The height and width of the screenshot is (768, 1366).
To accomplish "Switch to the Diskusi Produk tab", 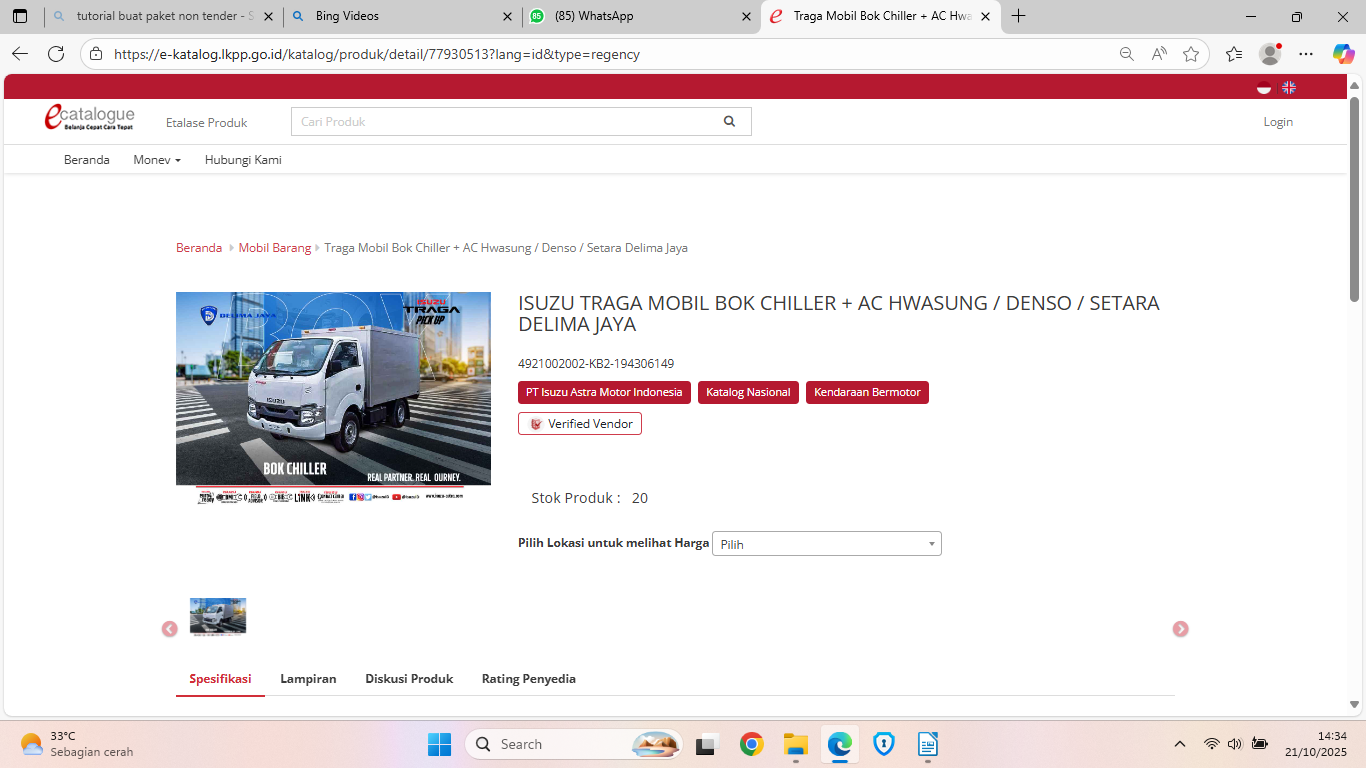I will pos(409,679).
